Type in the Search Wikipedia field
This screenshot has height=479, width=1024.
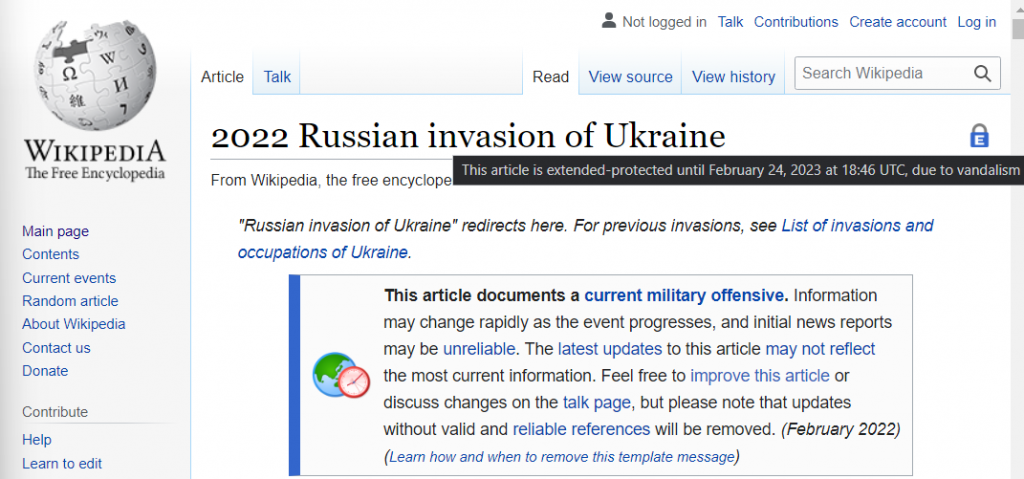pos(878,73)
